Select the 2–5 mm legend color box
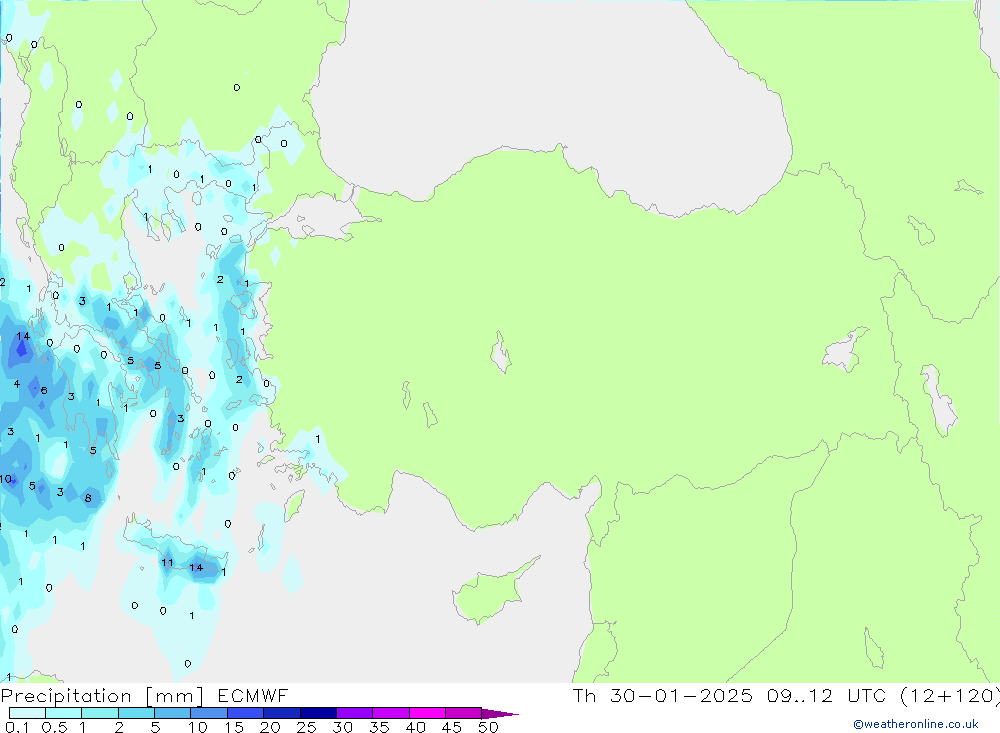The image size is (1000, 733). coord(136,713)
